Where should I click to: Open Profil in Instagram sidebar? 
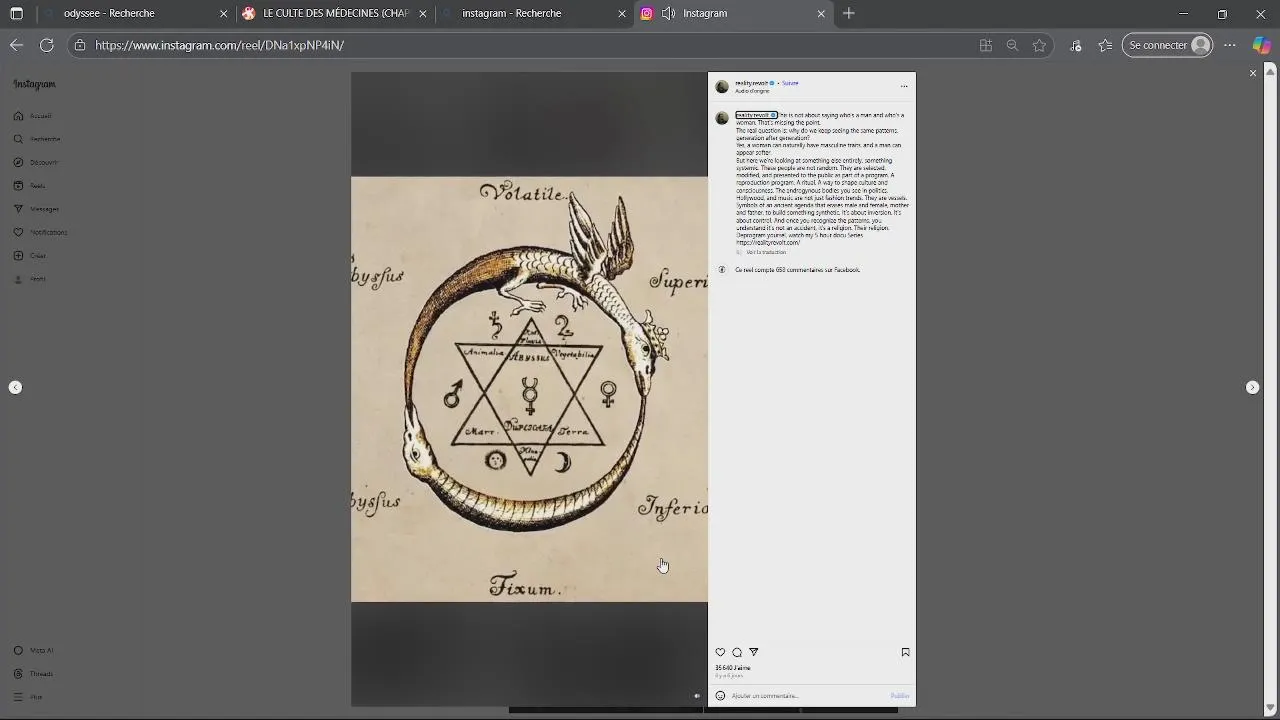point(29,279)
